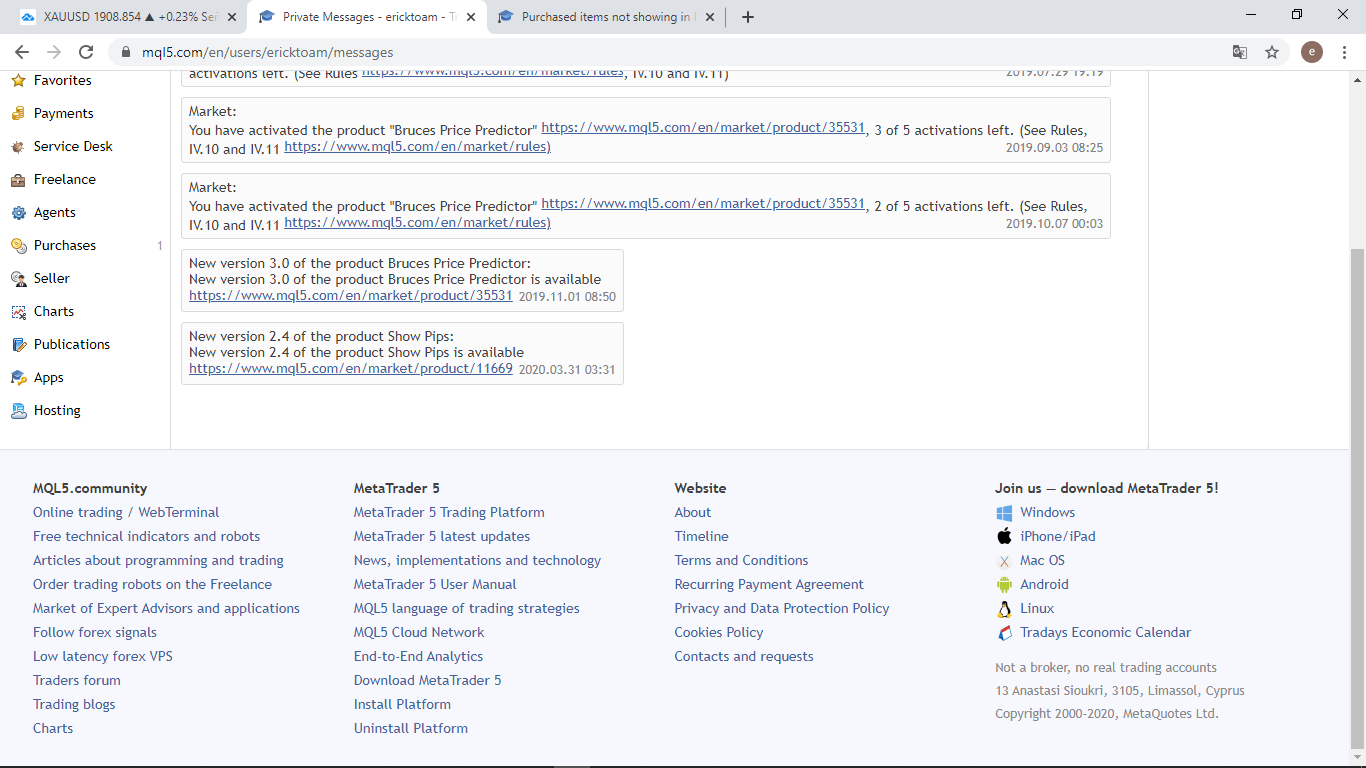Open a new browser tab

click(x=748, y=17)
